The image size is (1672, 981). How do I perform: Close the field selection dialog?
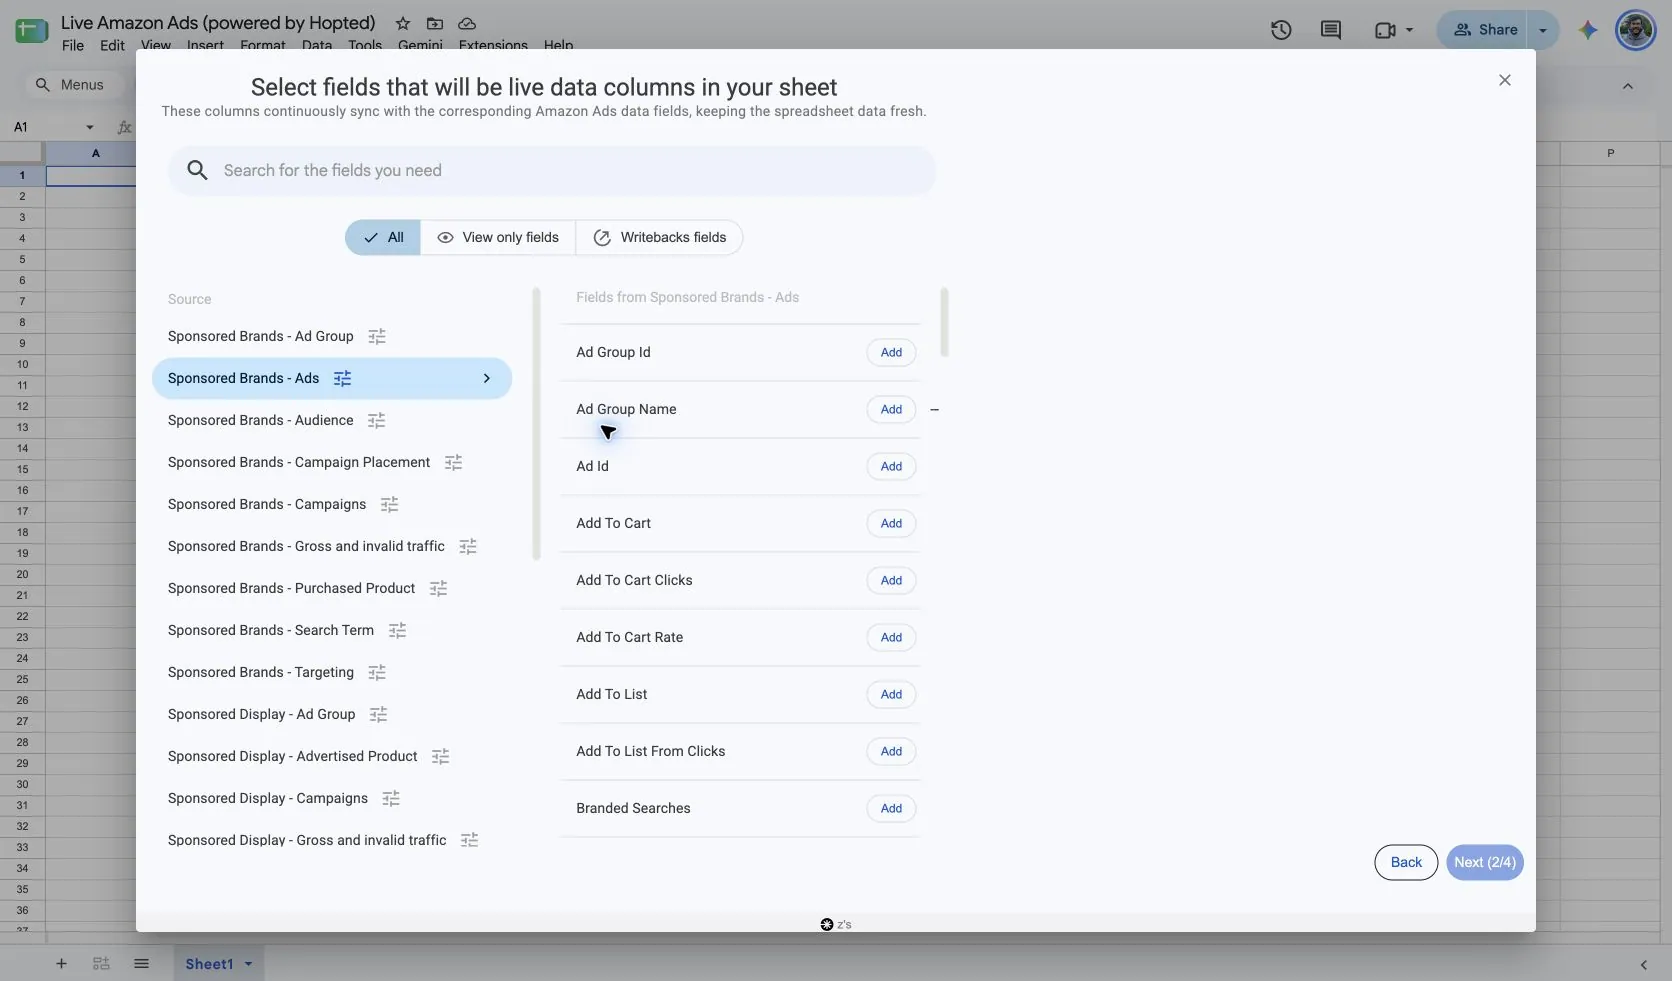pyautogui.click(x=1504, y=80)
